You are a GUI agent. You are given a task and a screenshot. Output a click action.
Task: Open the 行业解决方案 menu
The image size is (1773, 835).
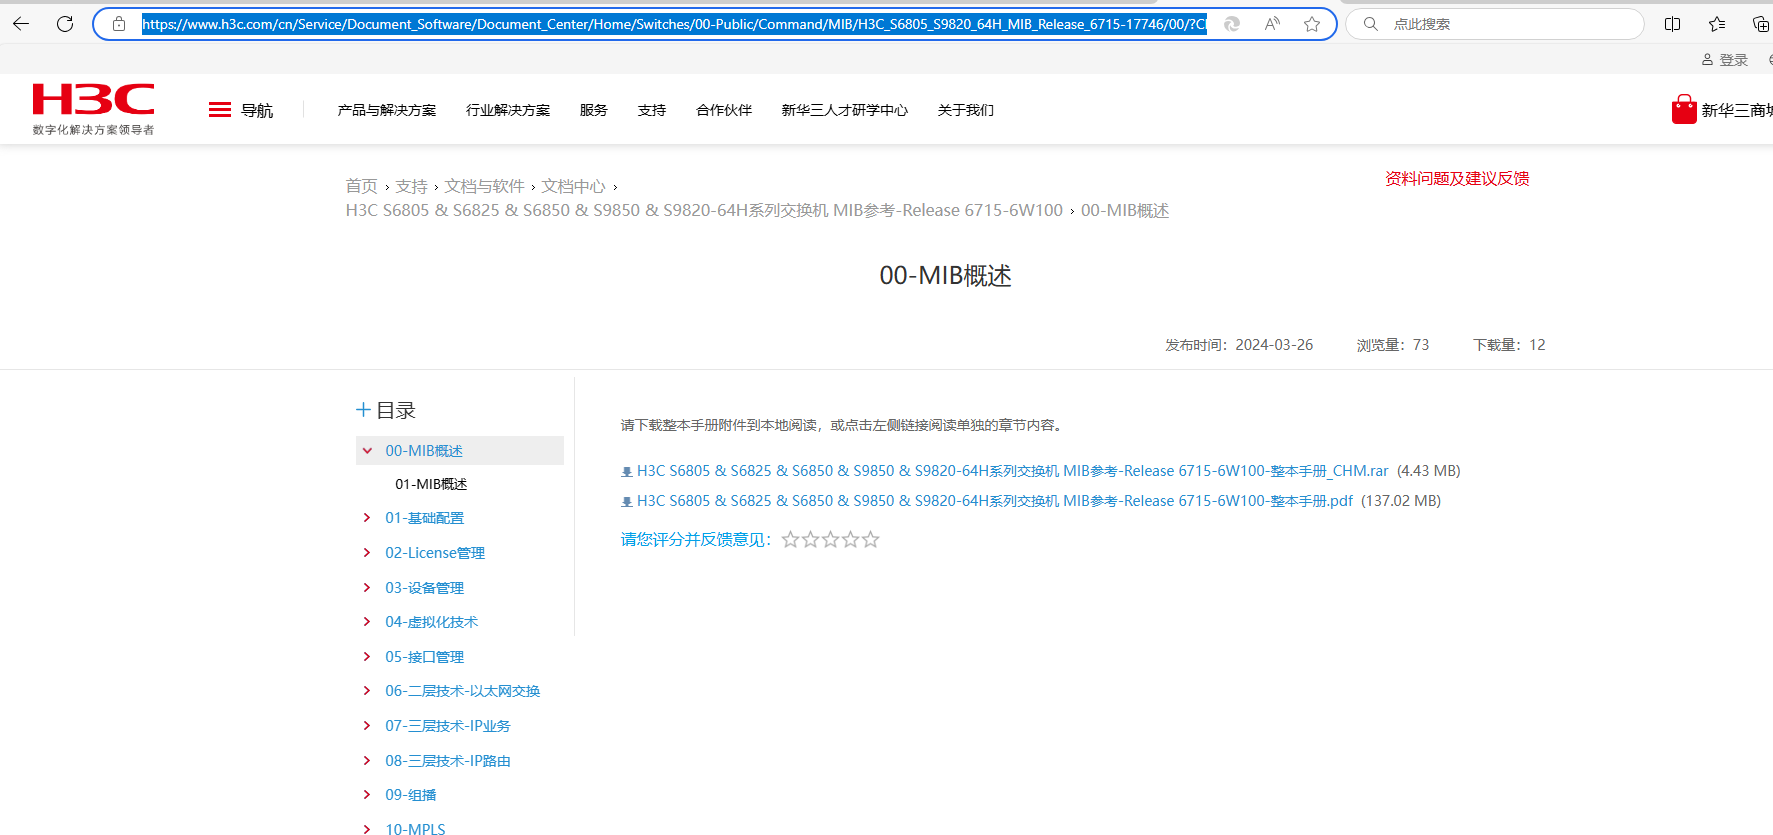[x=508, y=110]
